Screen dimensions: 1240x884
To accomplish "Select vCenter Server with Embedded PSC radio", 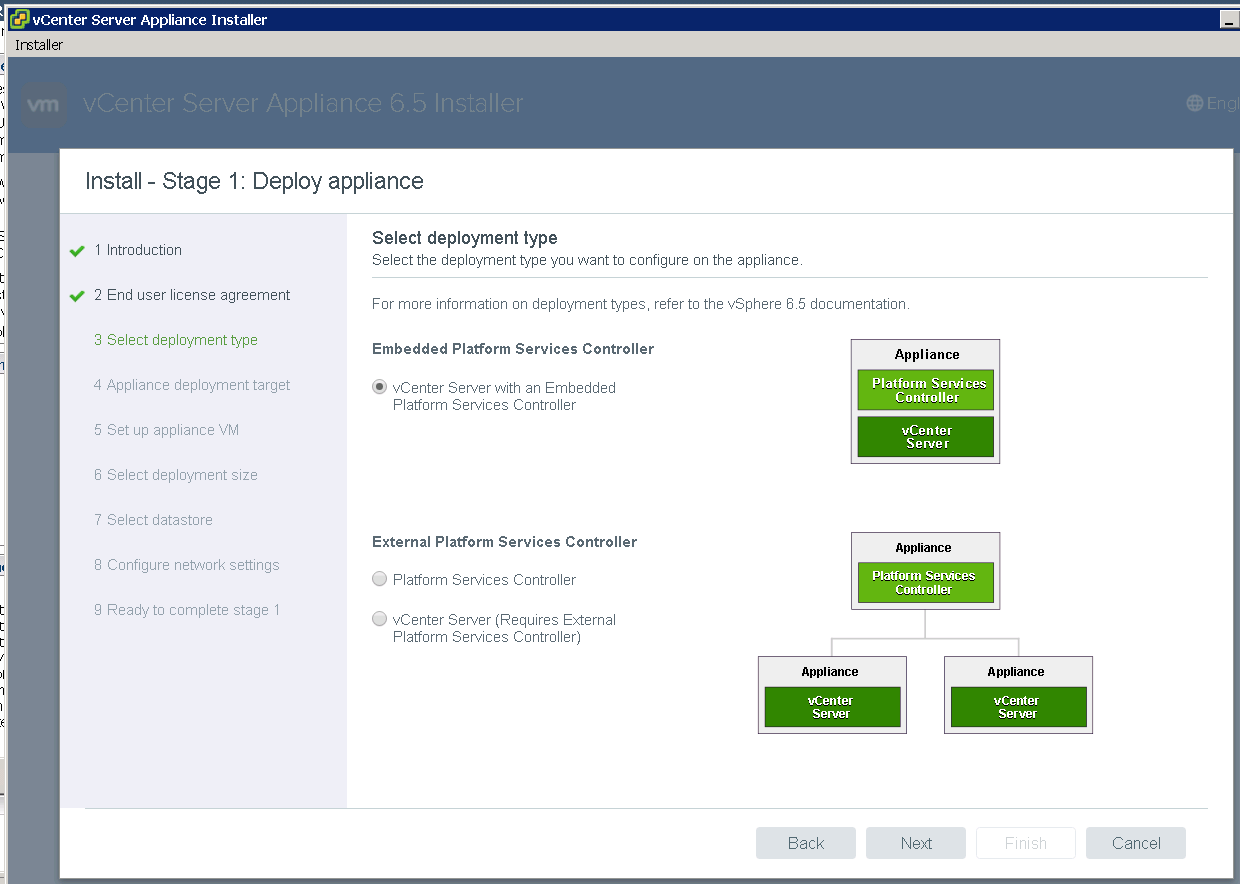I will tap(379, 387).
